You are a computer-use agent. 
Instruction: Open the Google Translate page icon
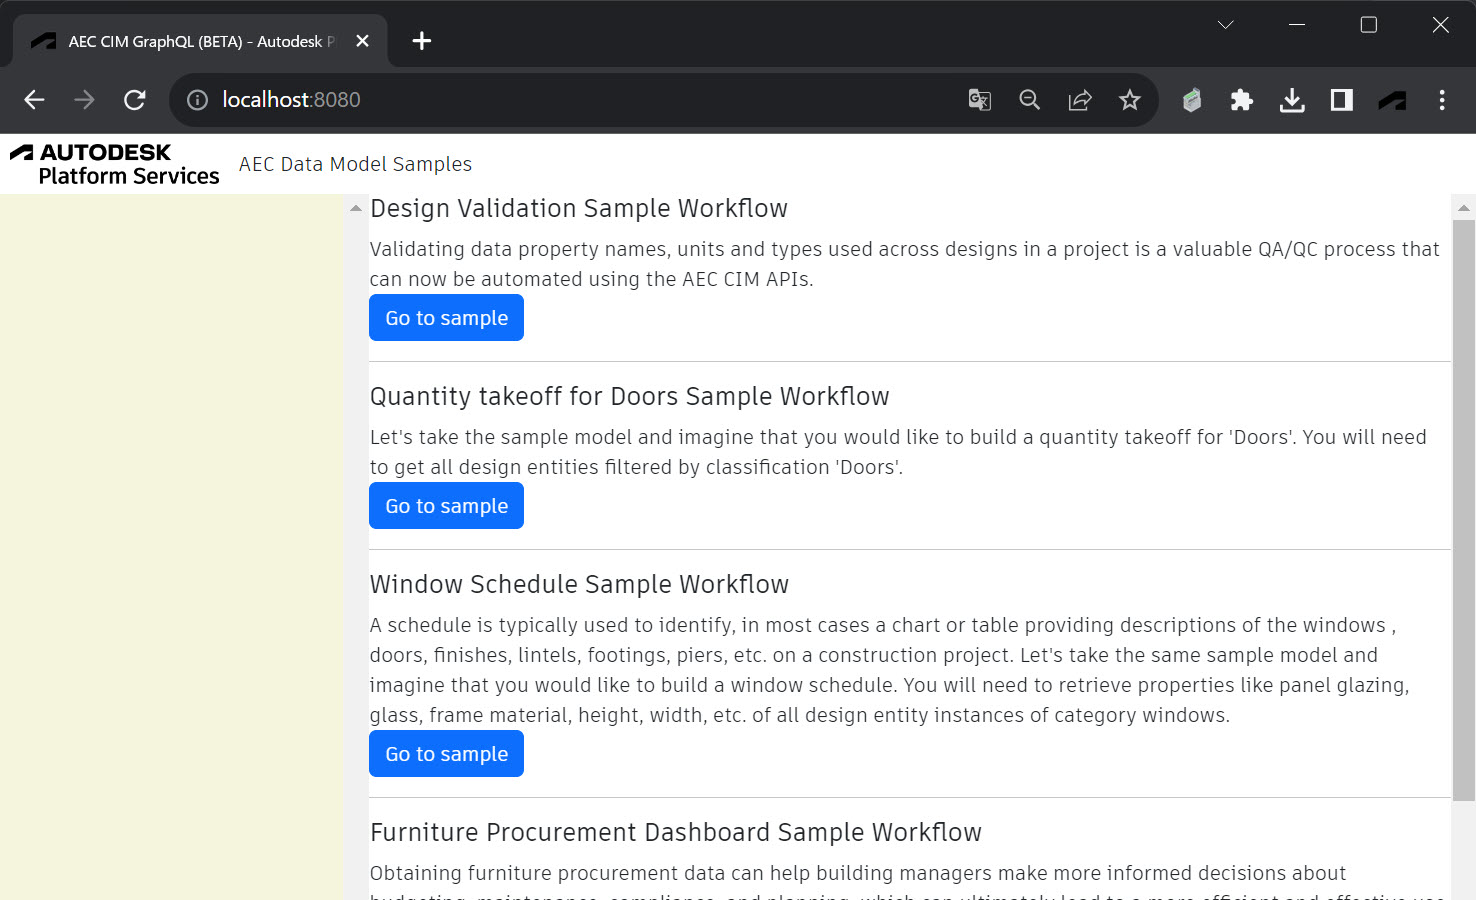[979, 100]
